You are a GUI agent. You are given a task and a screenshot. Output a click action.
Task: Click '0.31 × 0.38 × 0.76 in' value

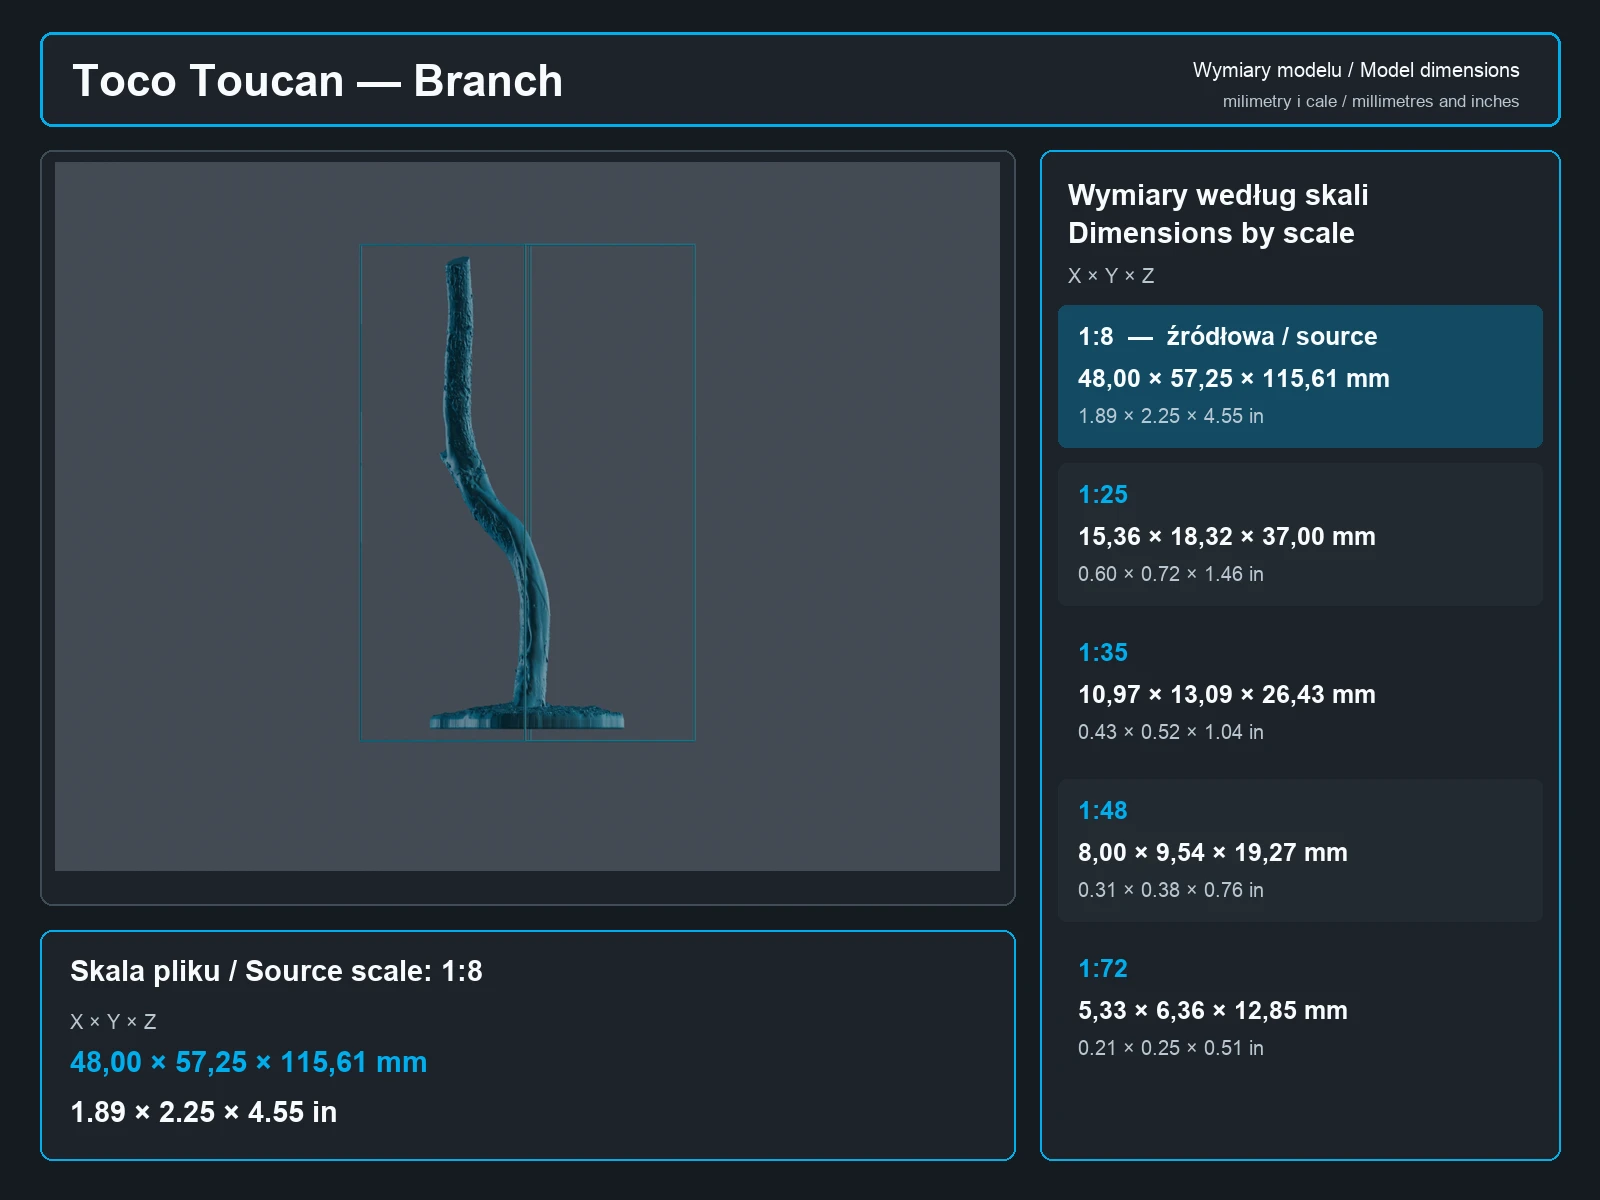coord(1170,890)
